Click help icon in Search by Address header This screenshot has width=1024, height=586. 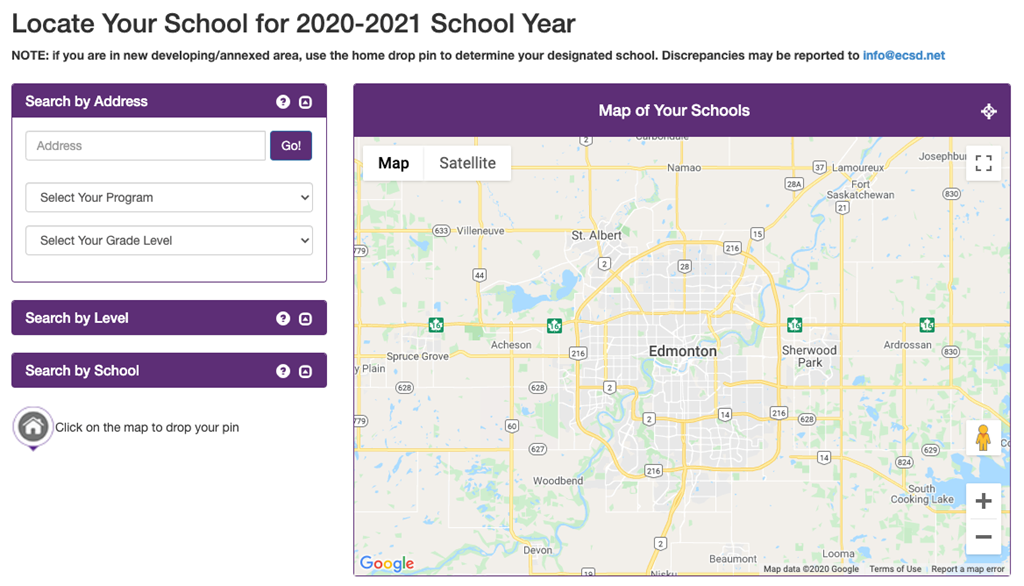tap(283, 102)
